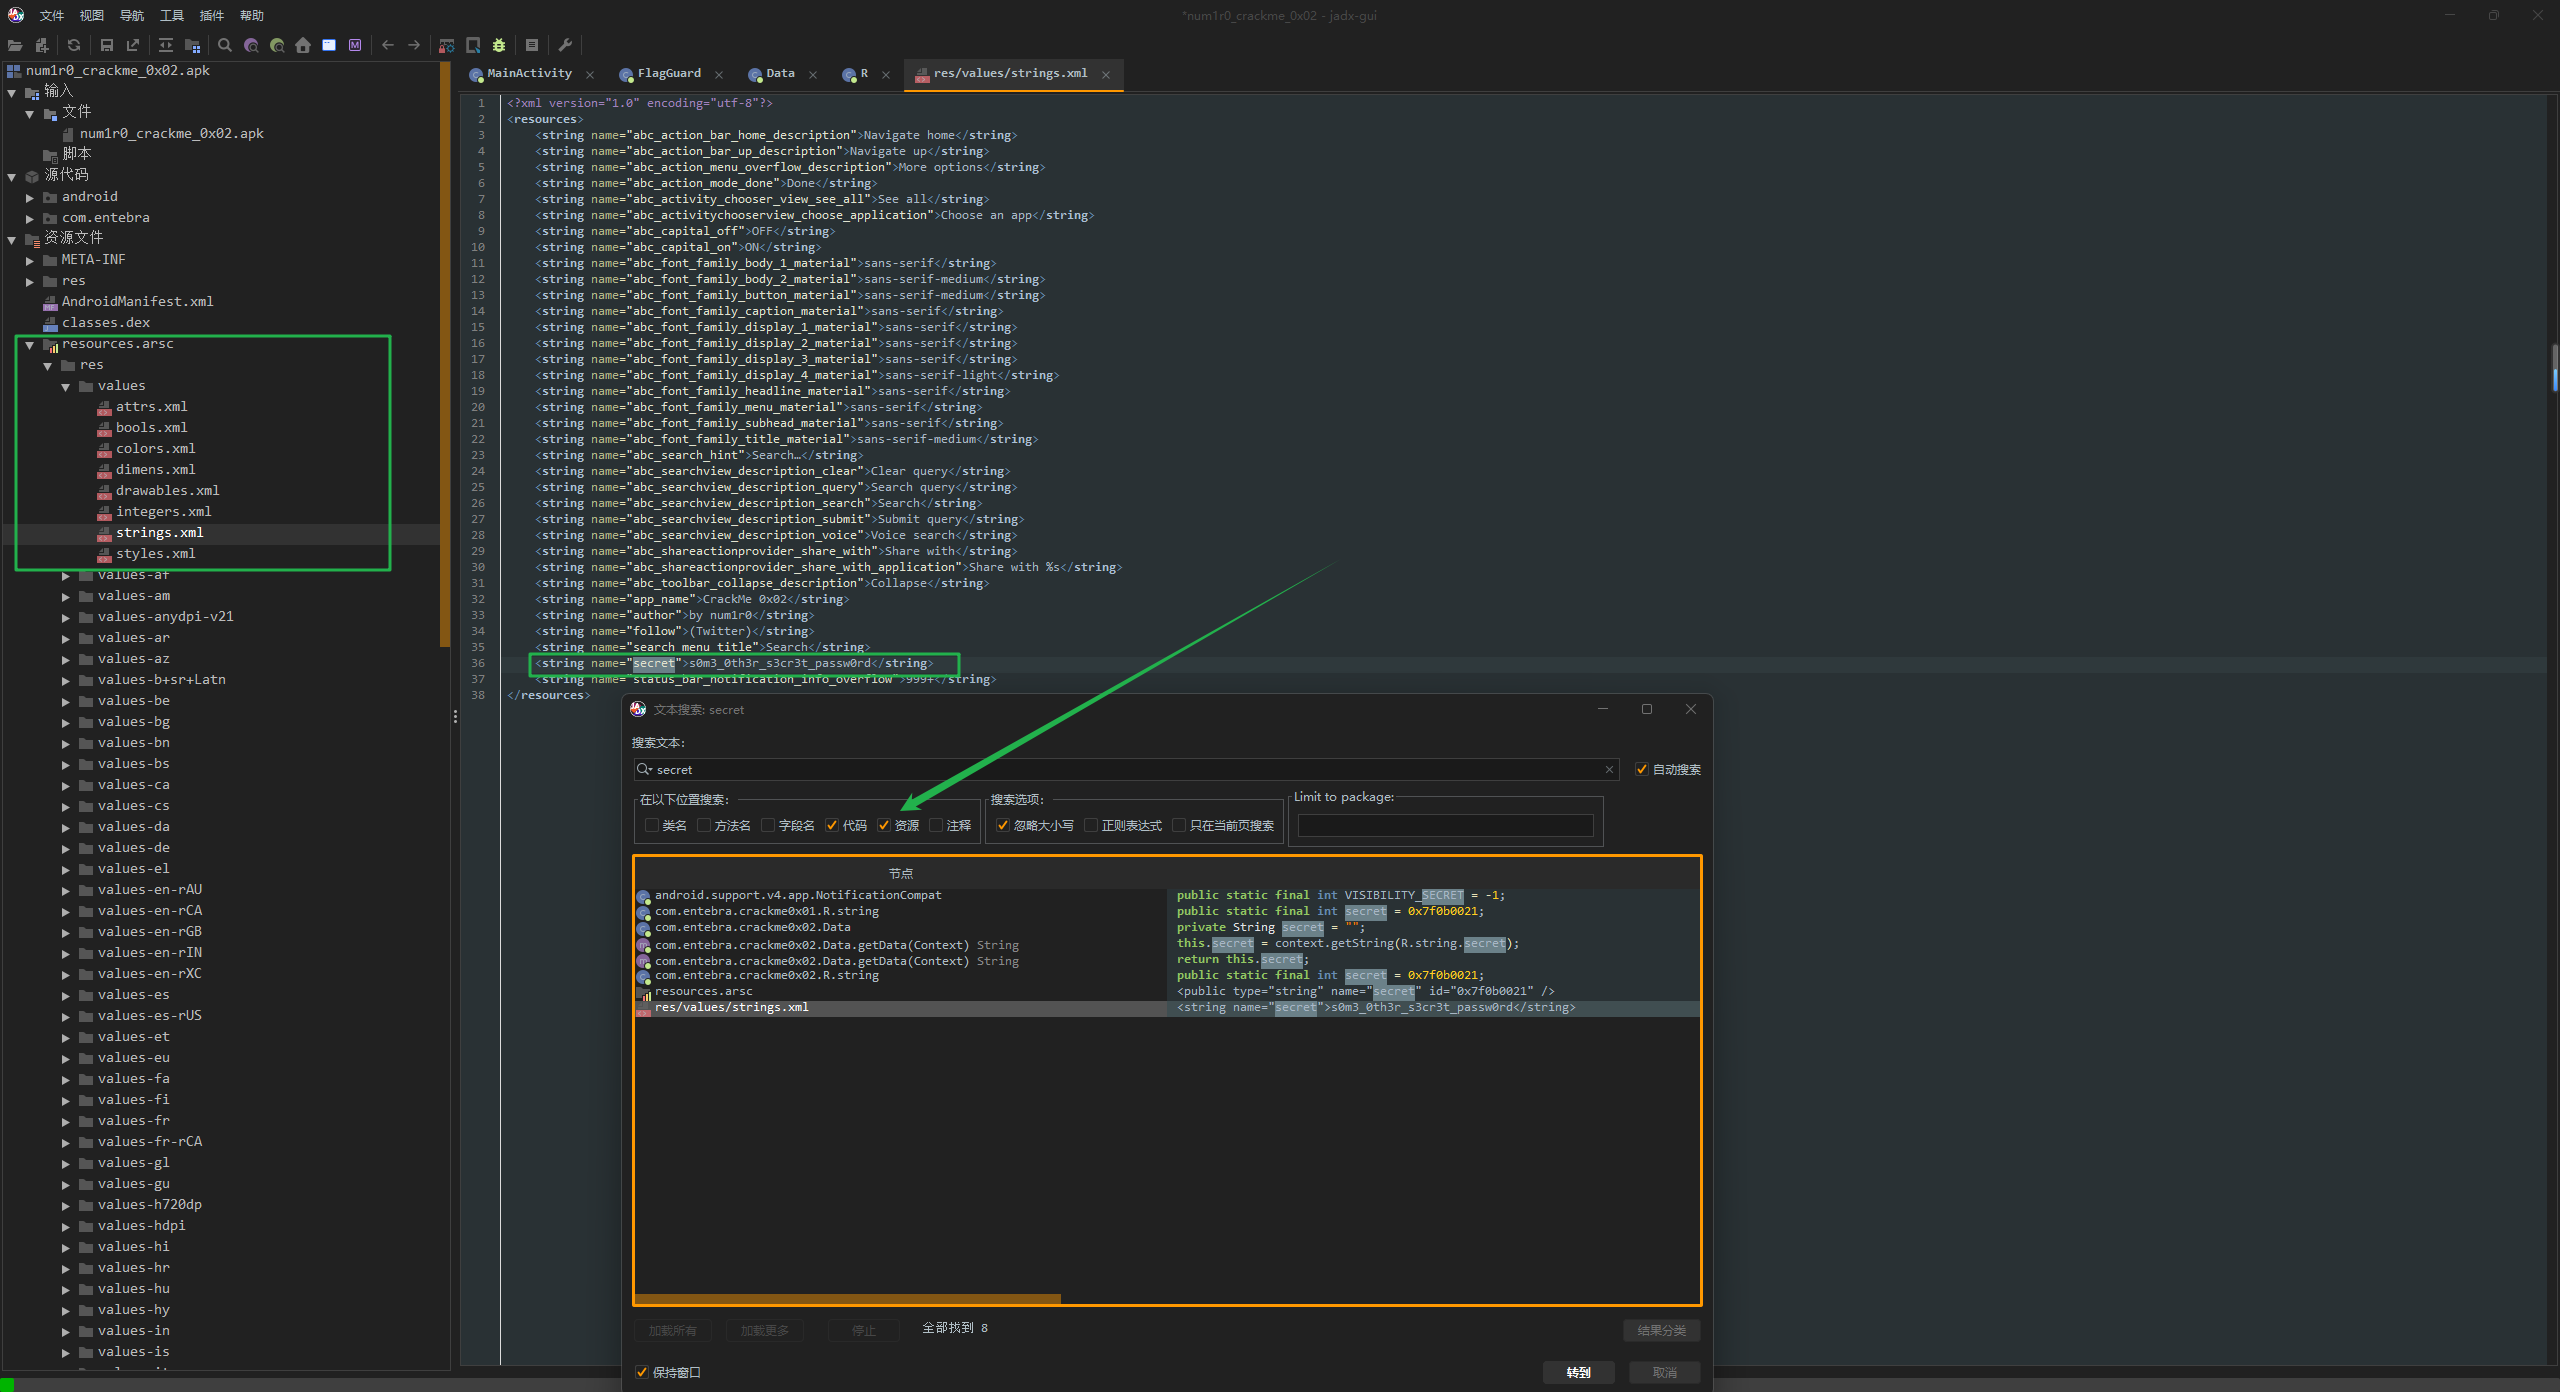
Task: Expand the values-af folder
Action: pos(66,576)
